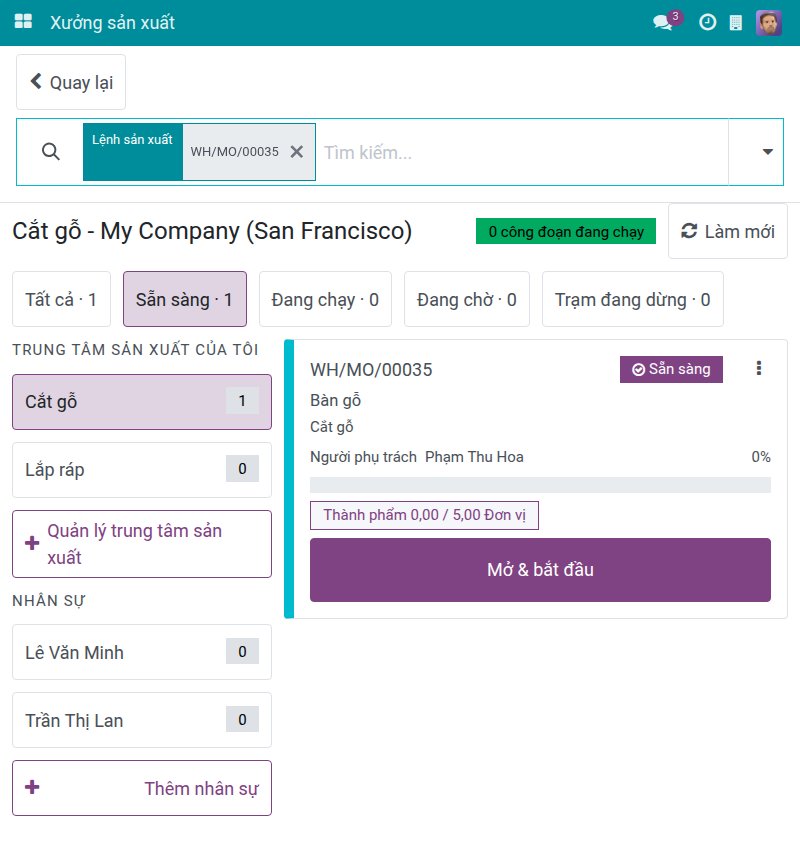Toggle the Trạm đang dừng filter

(x=633, y=299)
